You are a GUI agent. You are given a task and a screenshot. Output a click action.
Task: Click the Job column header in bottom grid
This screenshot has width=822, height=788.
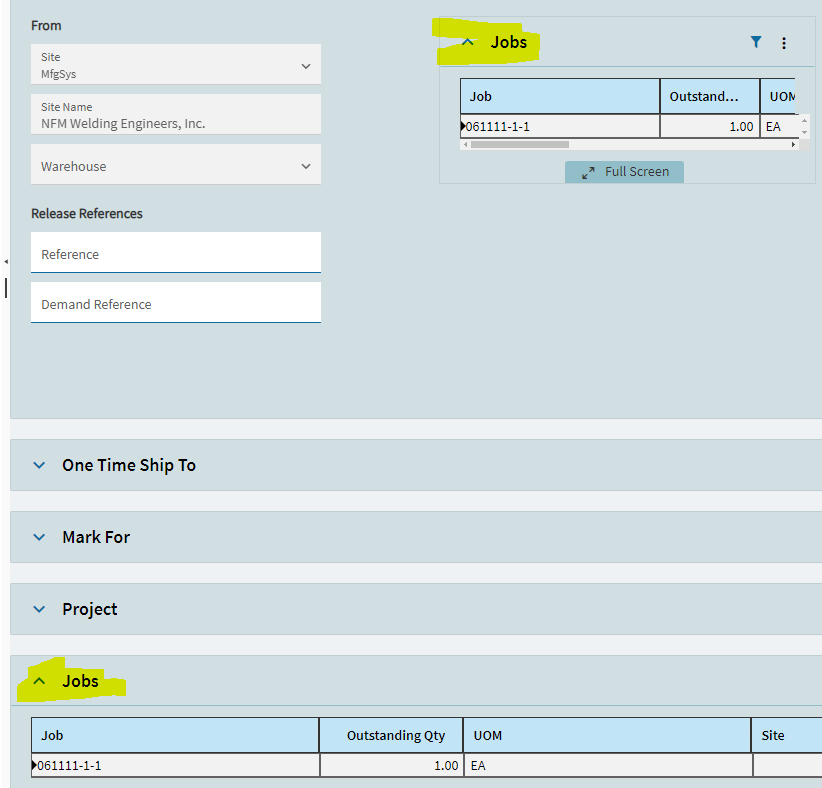point(175,736)
